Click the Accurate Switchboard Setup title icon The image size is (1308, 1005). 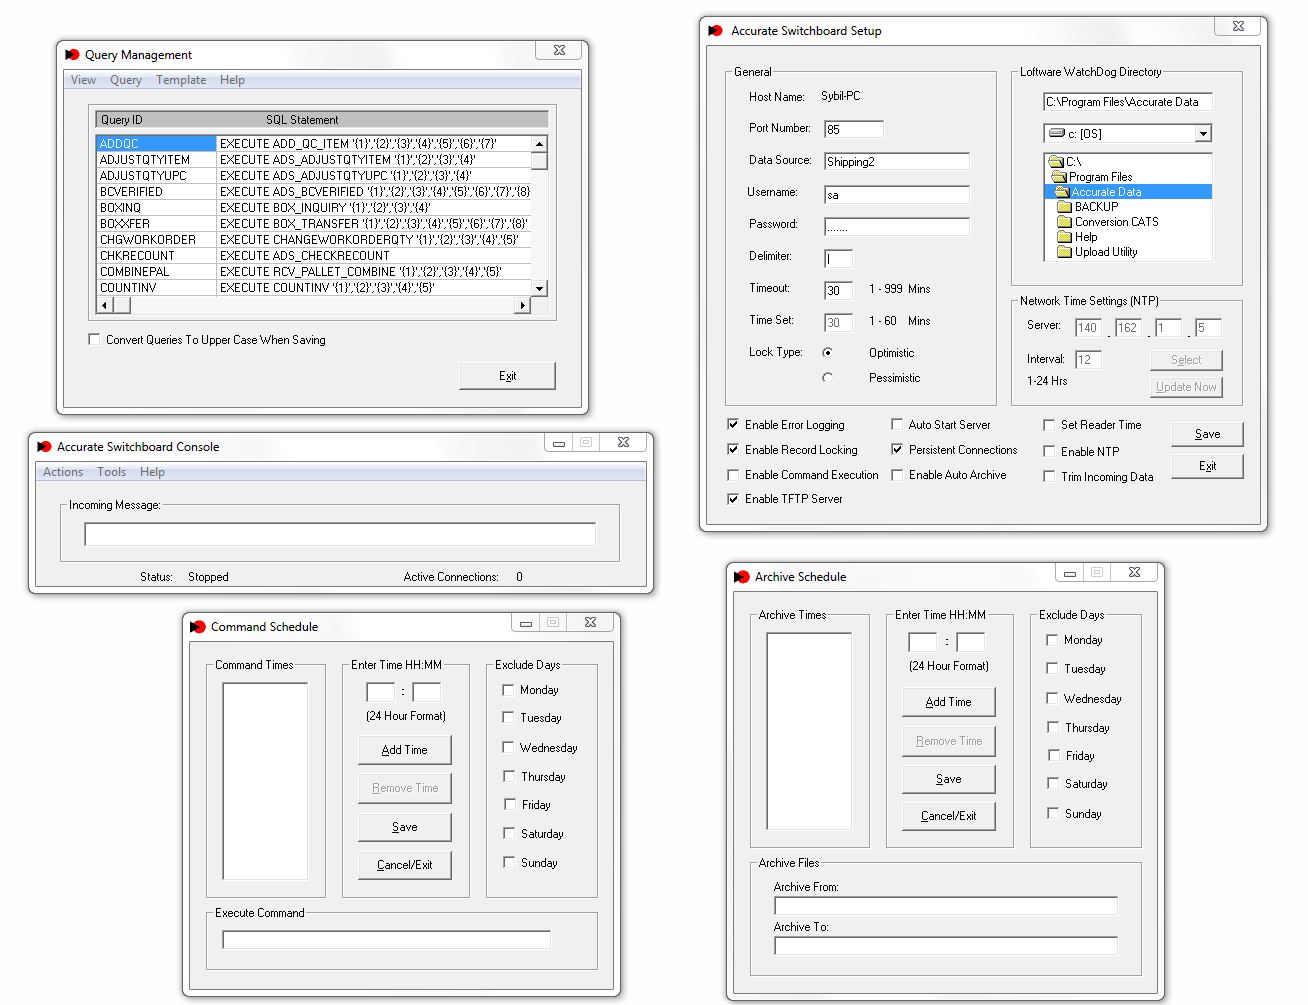[x=715, y=31]
